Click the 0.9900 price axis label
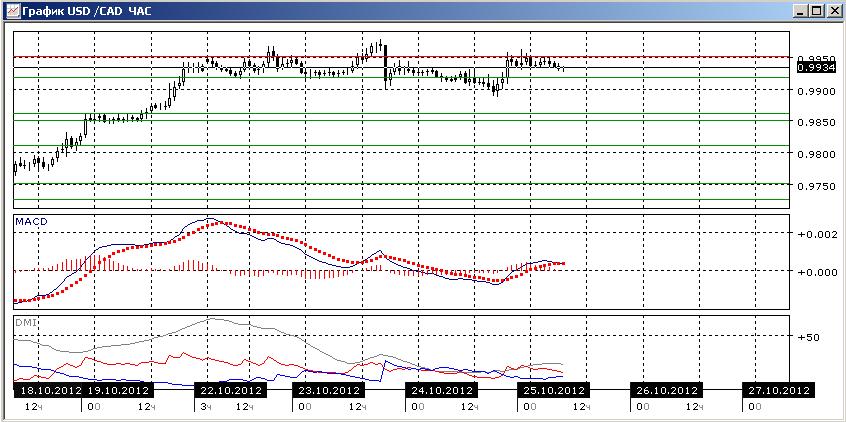The image size is (846, 422). tap(816, 91)
